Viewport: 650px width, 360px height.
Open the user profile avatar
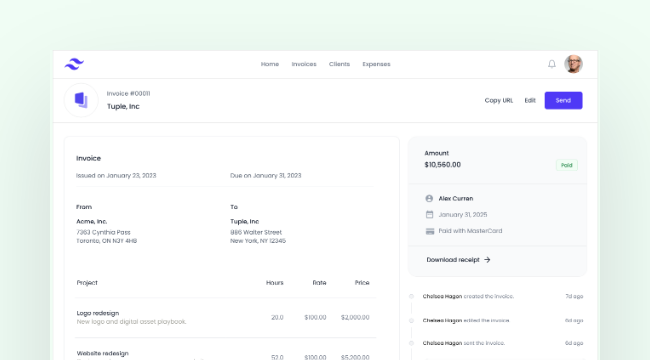click(573, 64)
